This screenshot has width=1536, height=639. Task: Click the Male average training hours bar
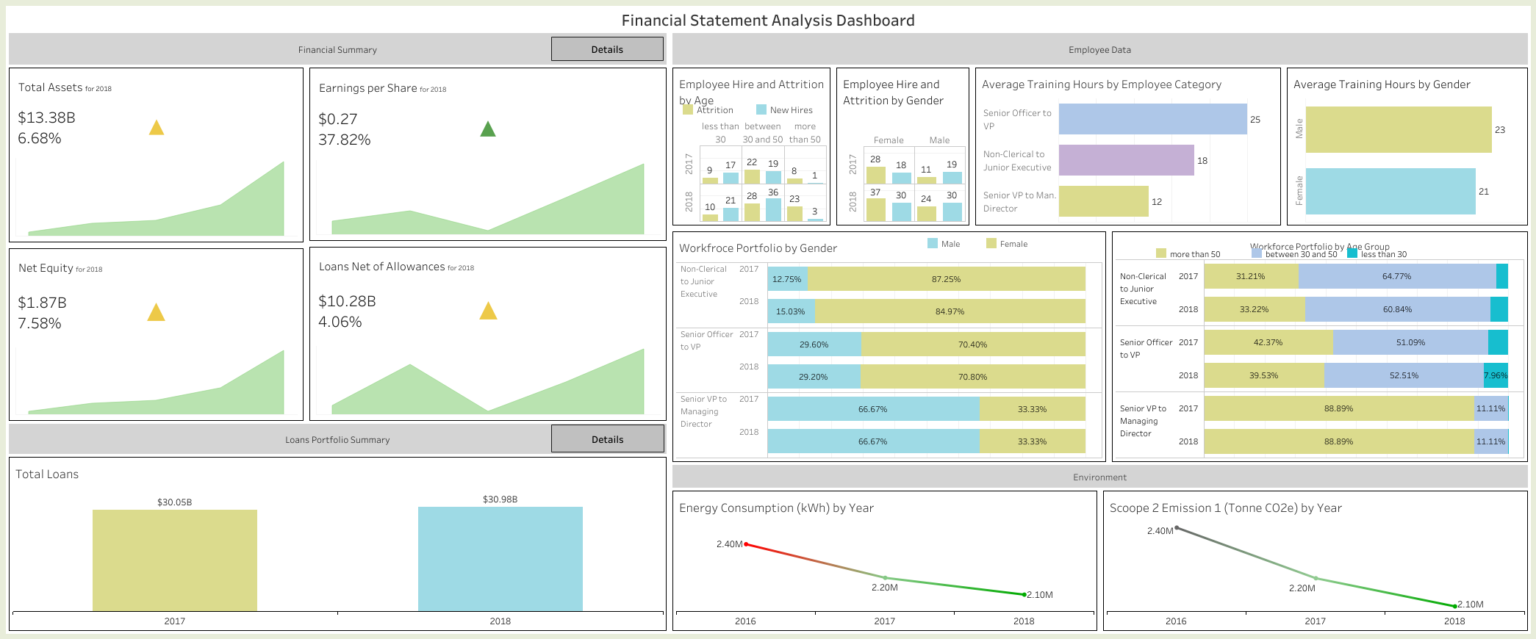pyautogui.click(x=1399, y=130)
